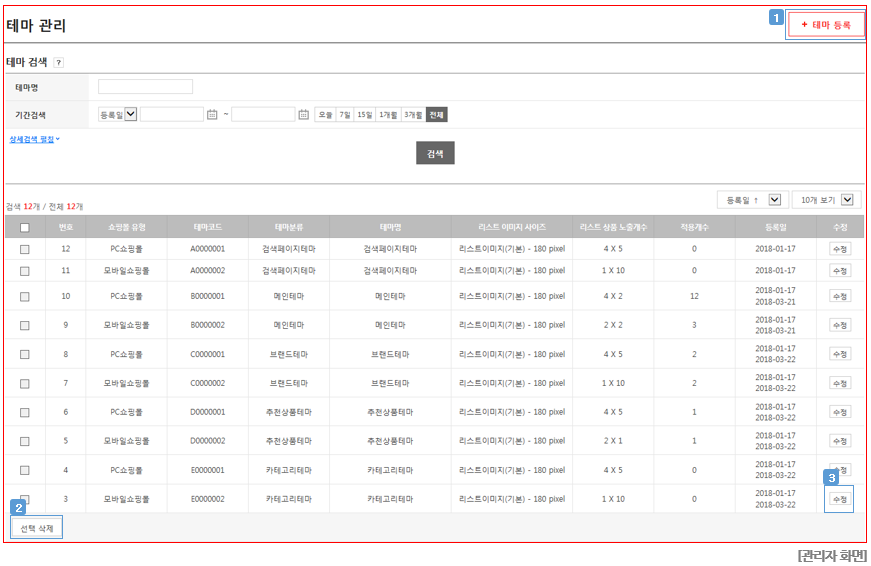Click the theme code cell B0000001

[208, 296]
